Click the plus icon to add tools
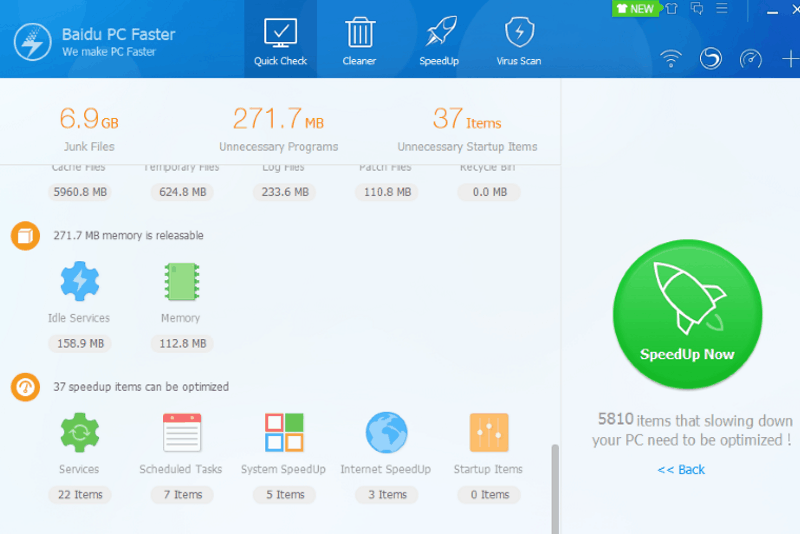This screenshot has height=534, width=800. tap(791, 59)
